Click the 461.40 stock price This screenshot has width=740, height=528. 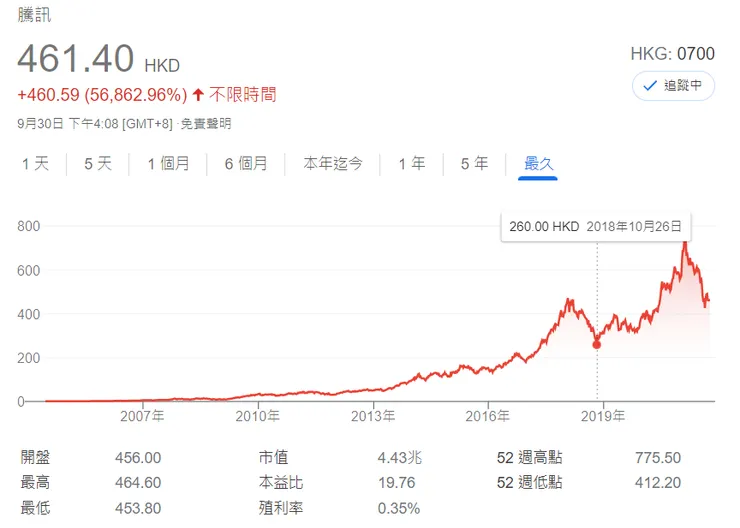[x=76, y=59]
